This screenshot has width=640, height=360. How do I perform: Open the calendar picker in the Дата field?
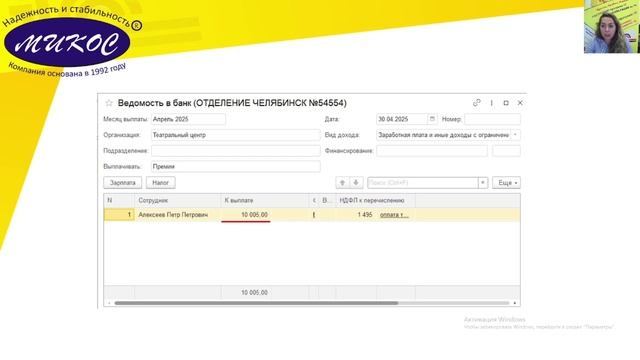[x=432, y=119]
